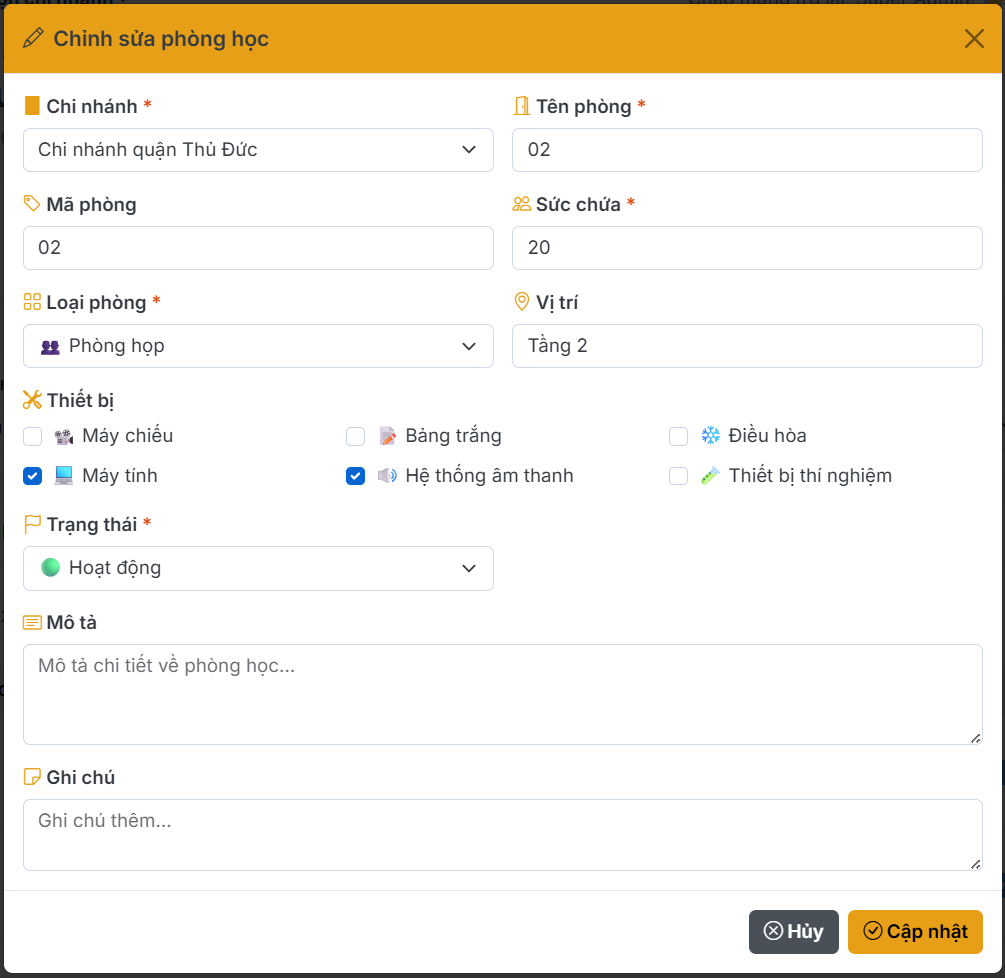1005x978 pixels.
Task: Click the snowflake icon next to Điều hòa
Action: pos(710,436)
